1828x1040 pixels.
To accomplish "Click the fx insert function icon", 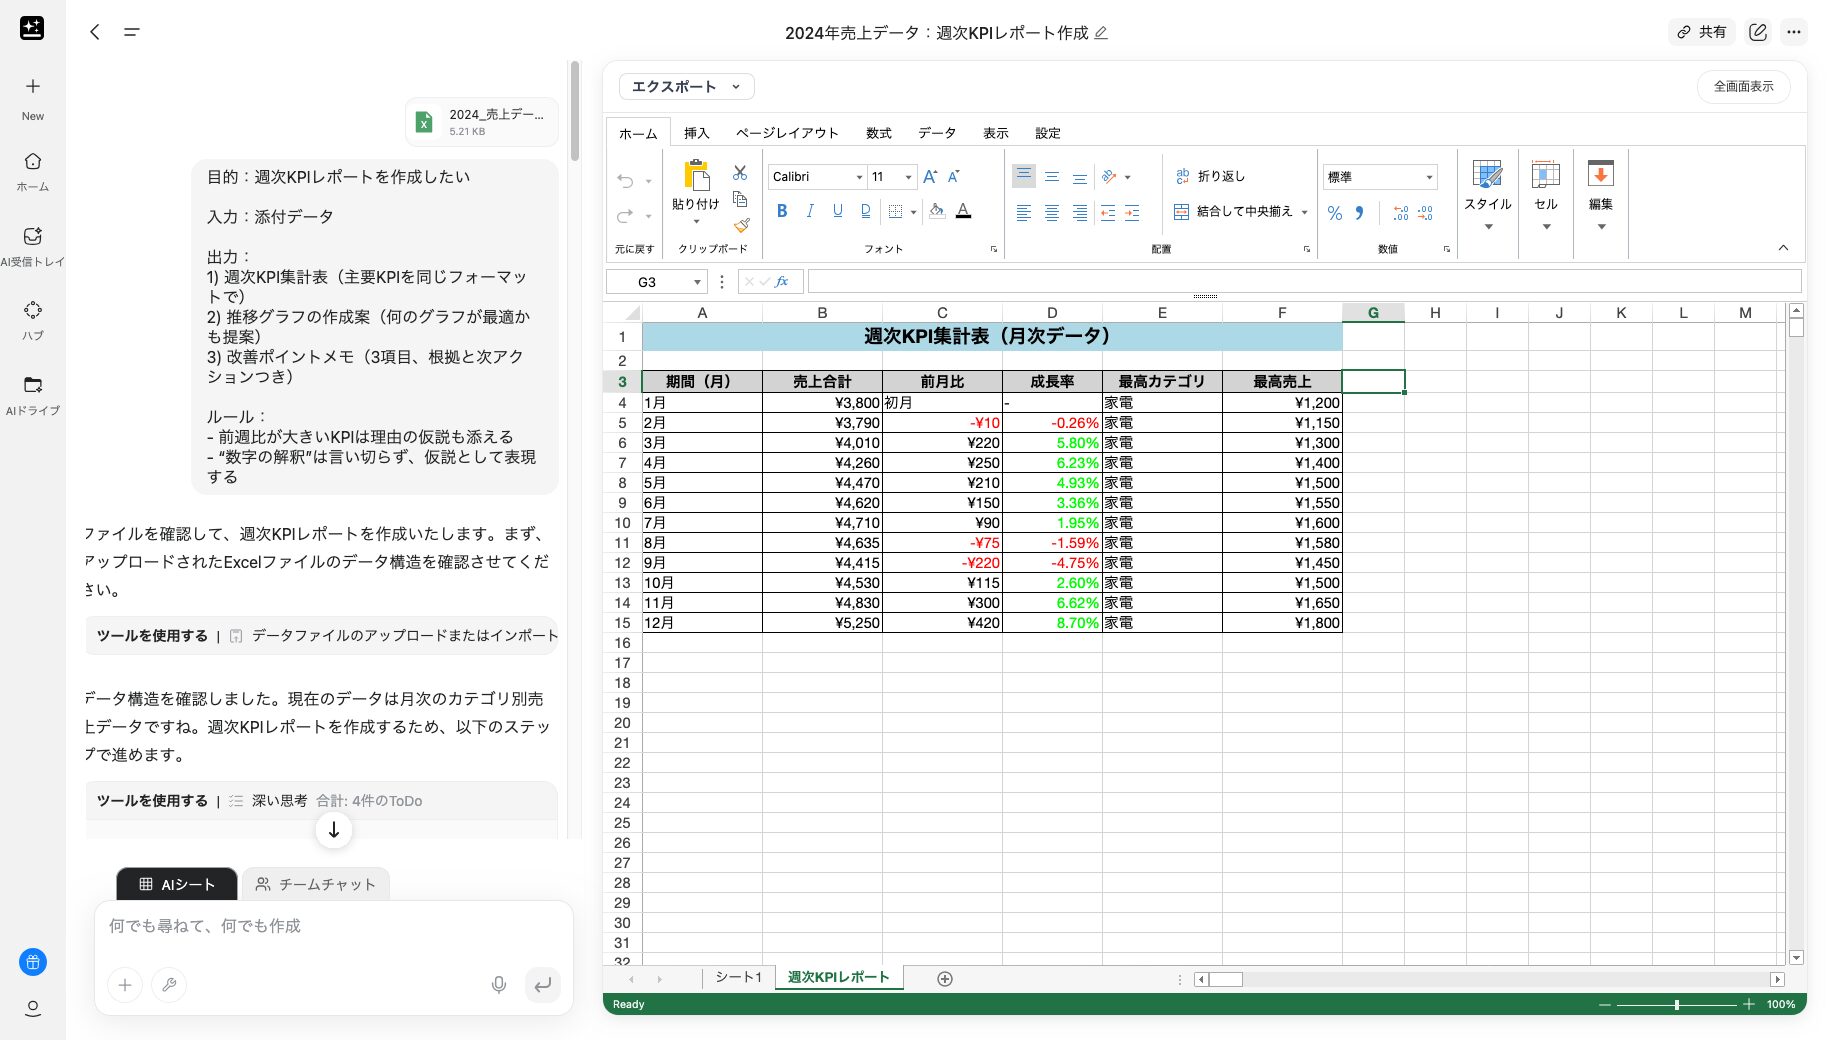I will (783, 281).
